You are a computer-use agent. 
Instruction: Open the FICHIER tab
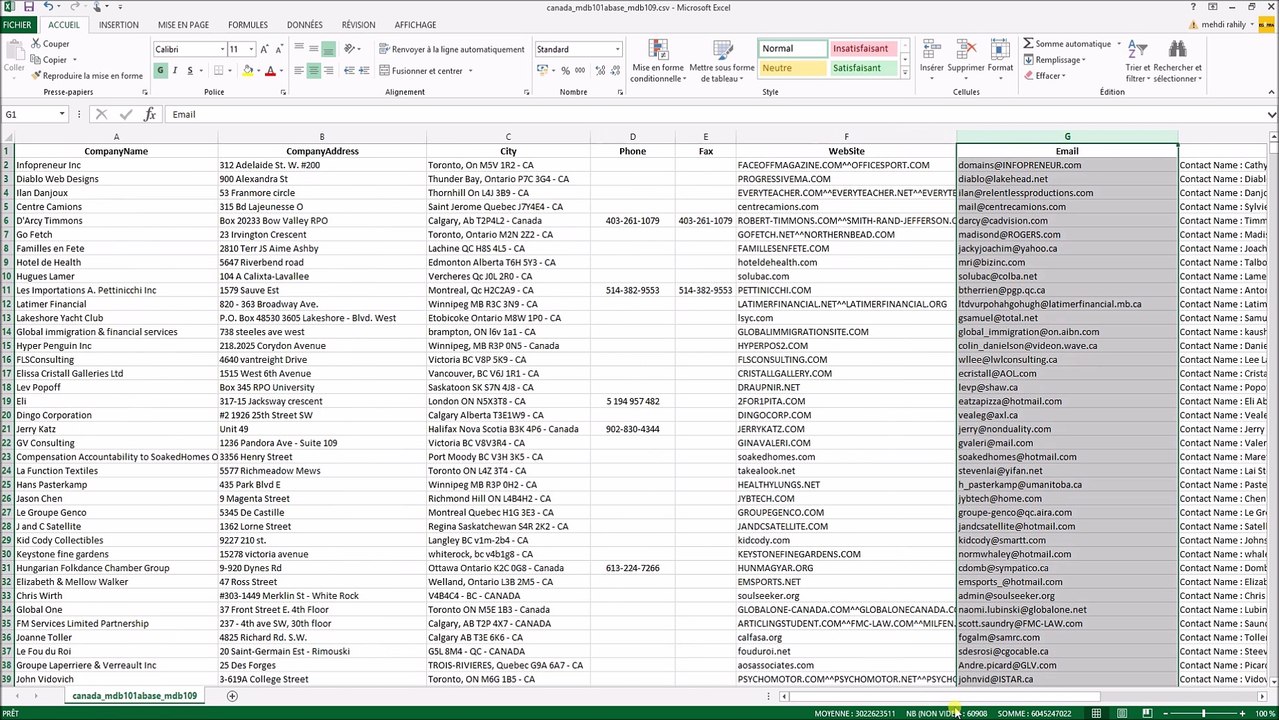pos(16,25)
